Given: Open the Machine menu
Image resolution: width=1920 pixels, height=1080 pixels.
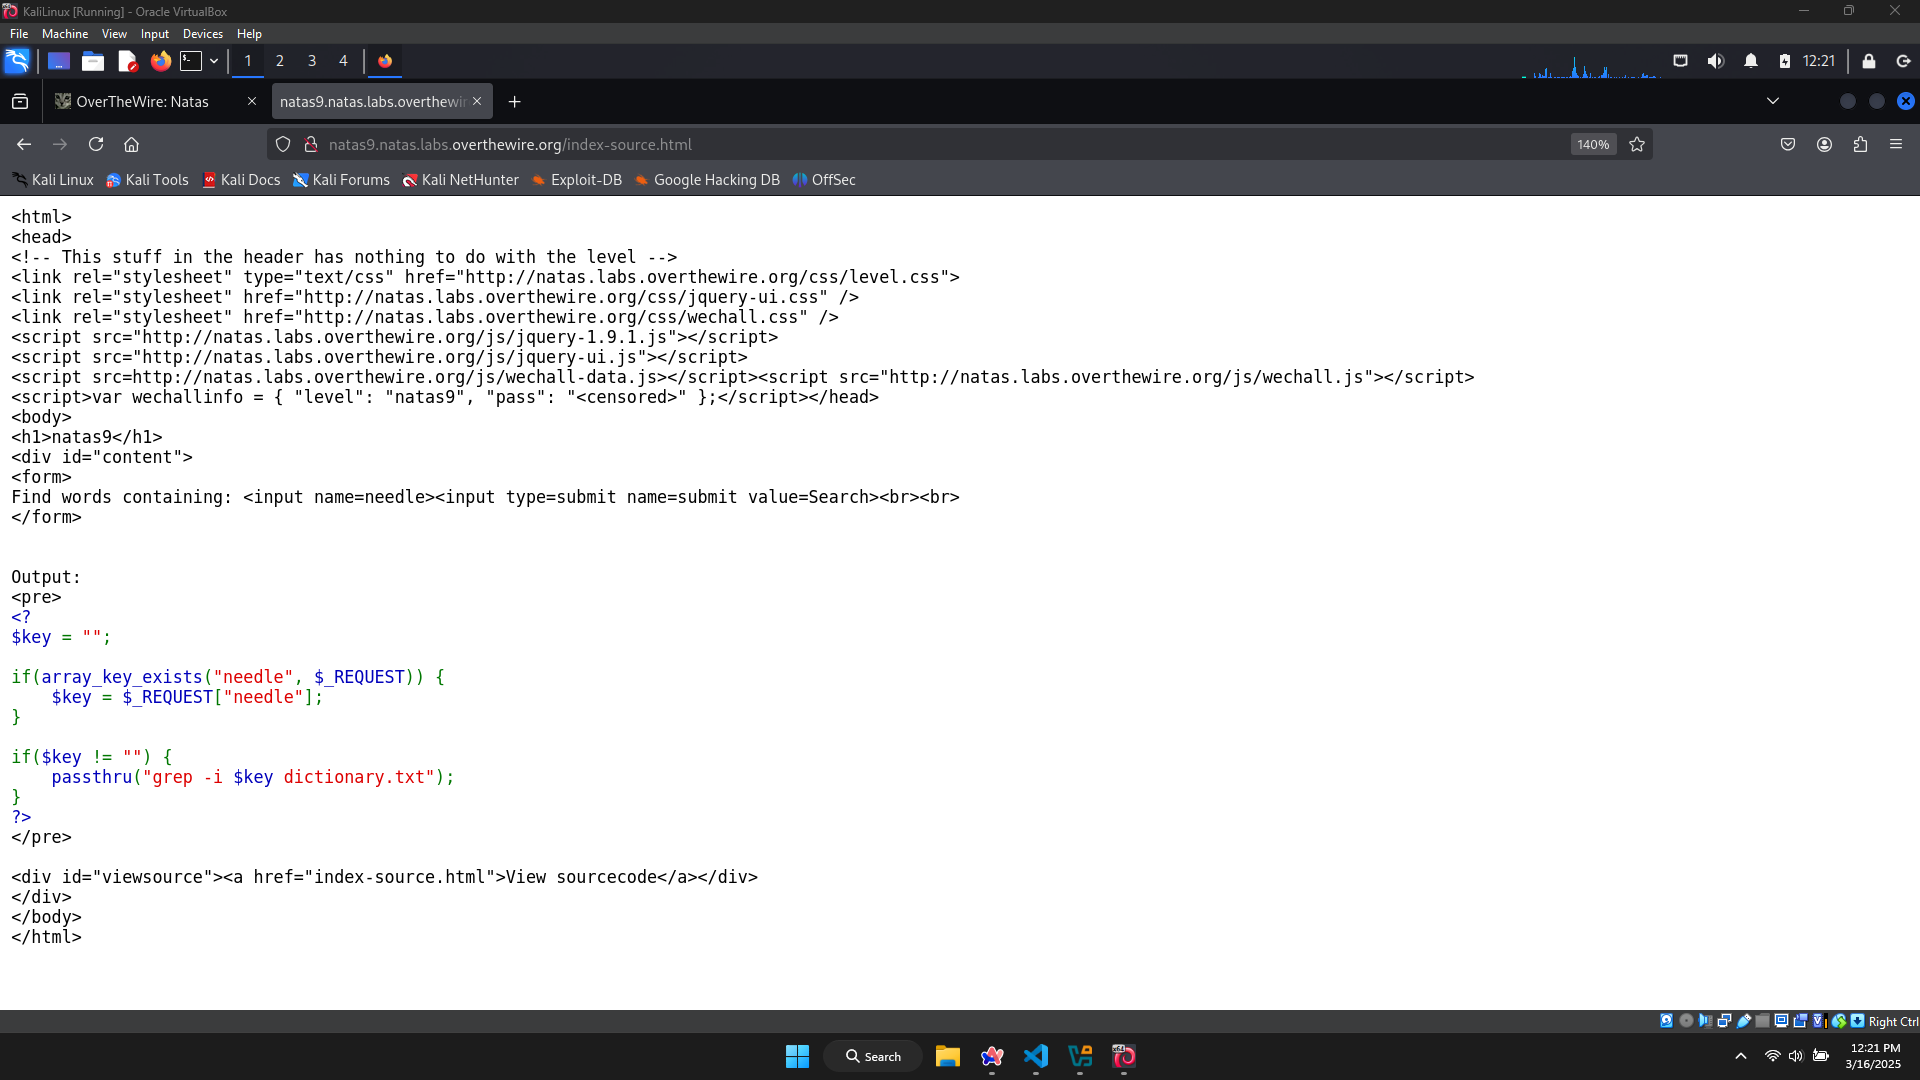Looking at the screenshot, I should coord(65,34).
